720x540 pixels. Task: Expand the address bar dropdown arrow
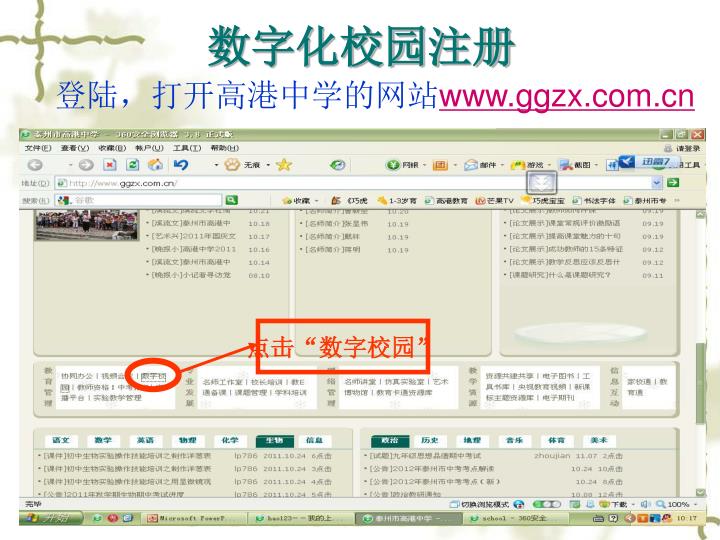pyautogui.click(x=657, y=183)
